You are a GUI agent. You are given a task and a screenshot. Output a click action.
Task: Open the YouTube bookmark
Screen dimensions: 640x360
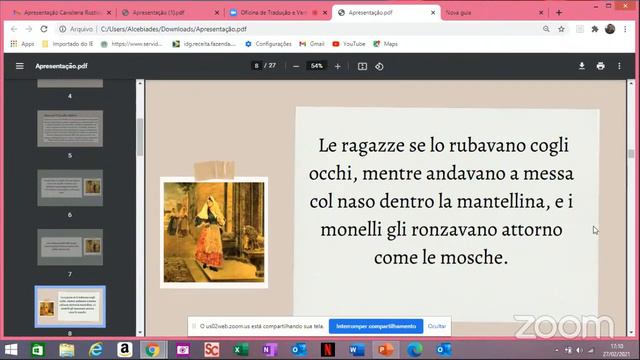(349, 44)
